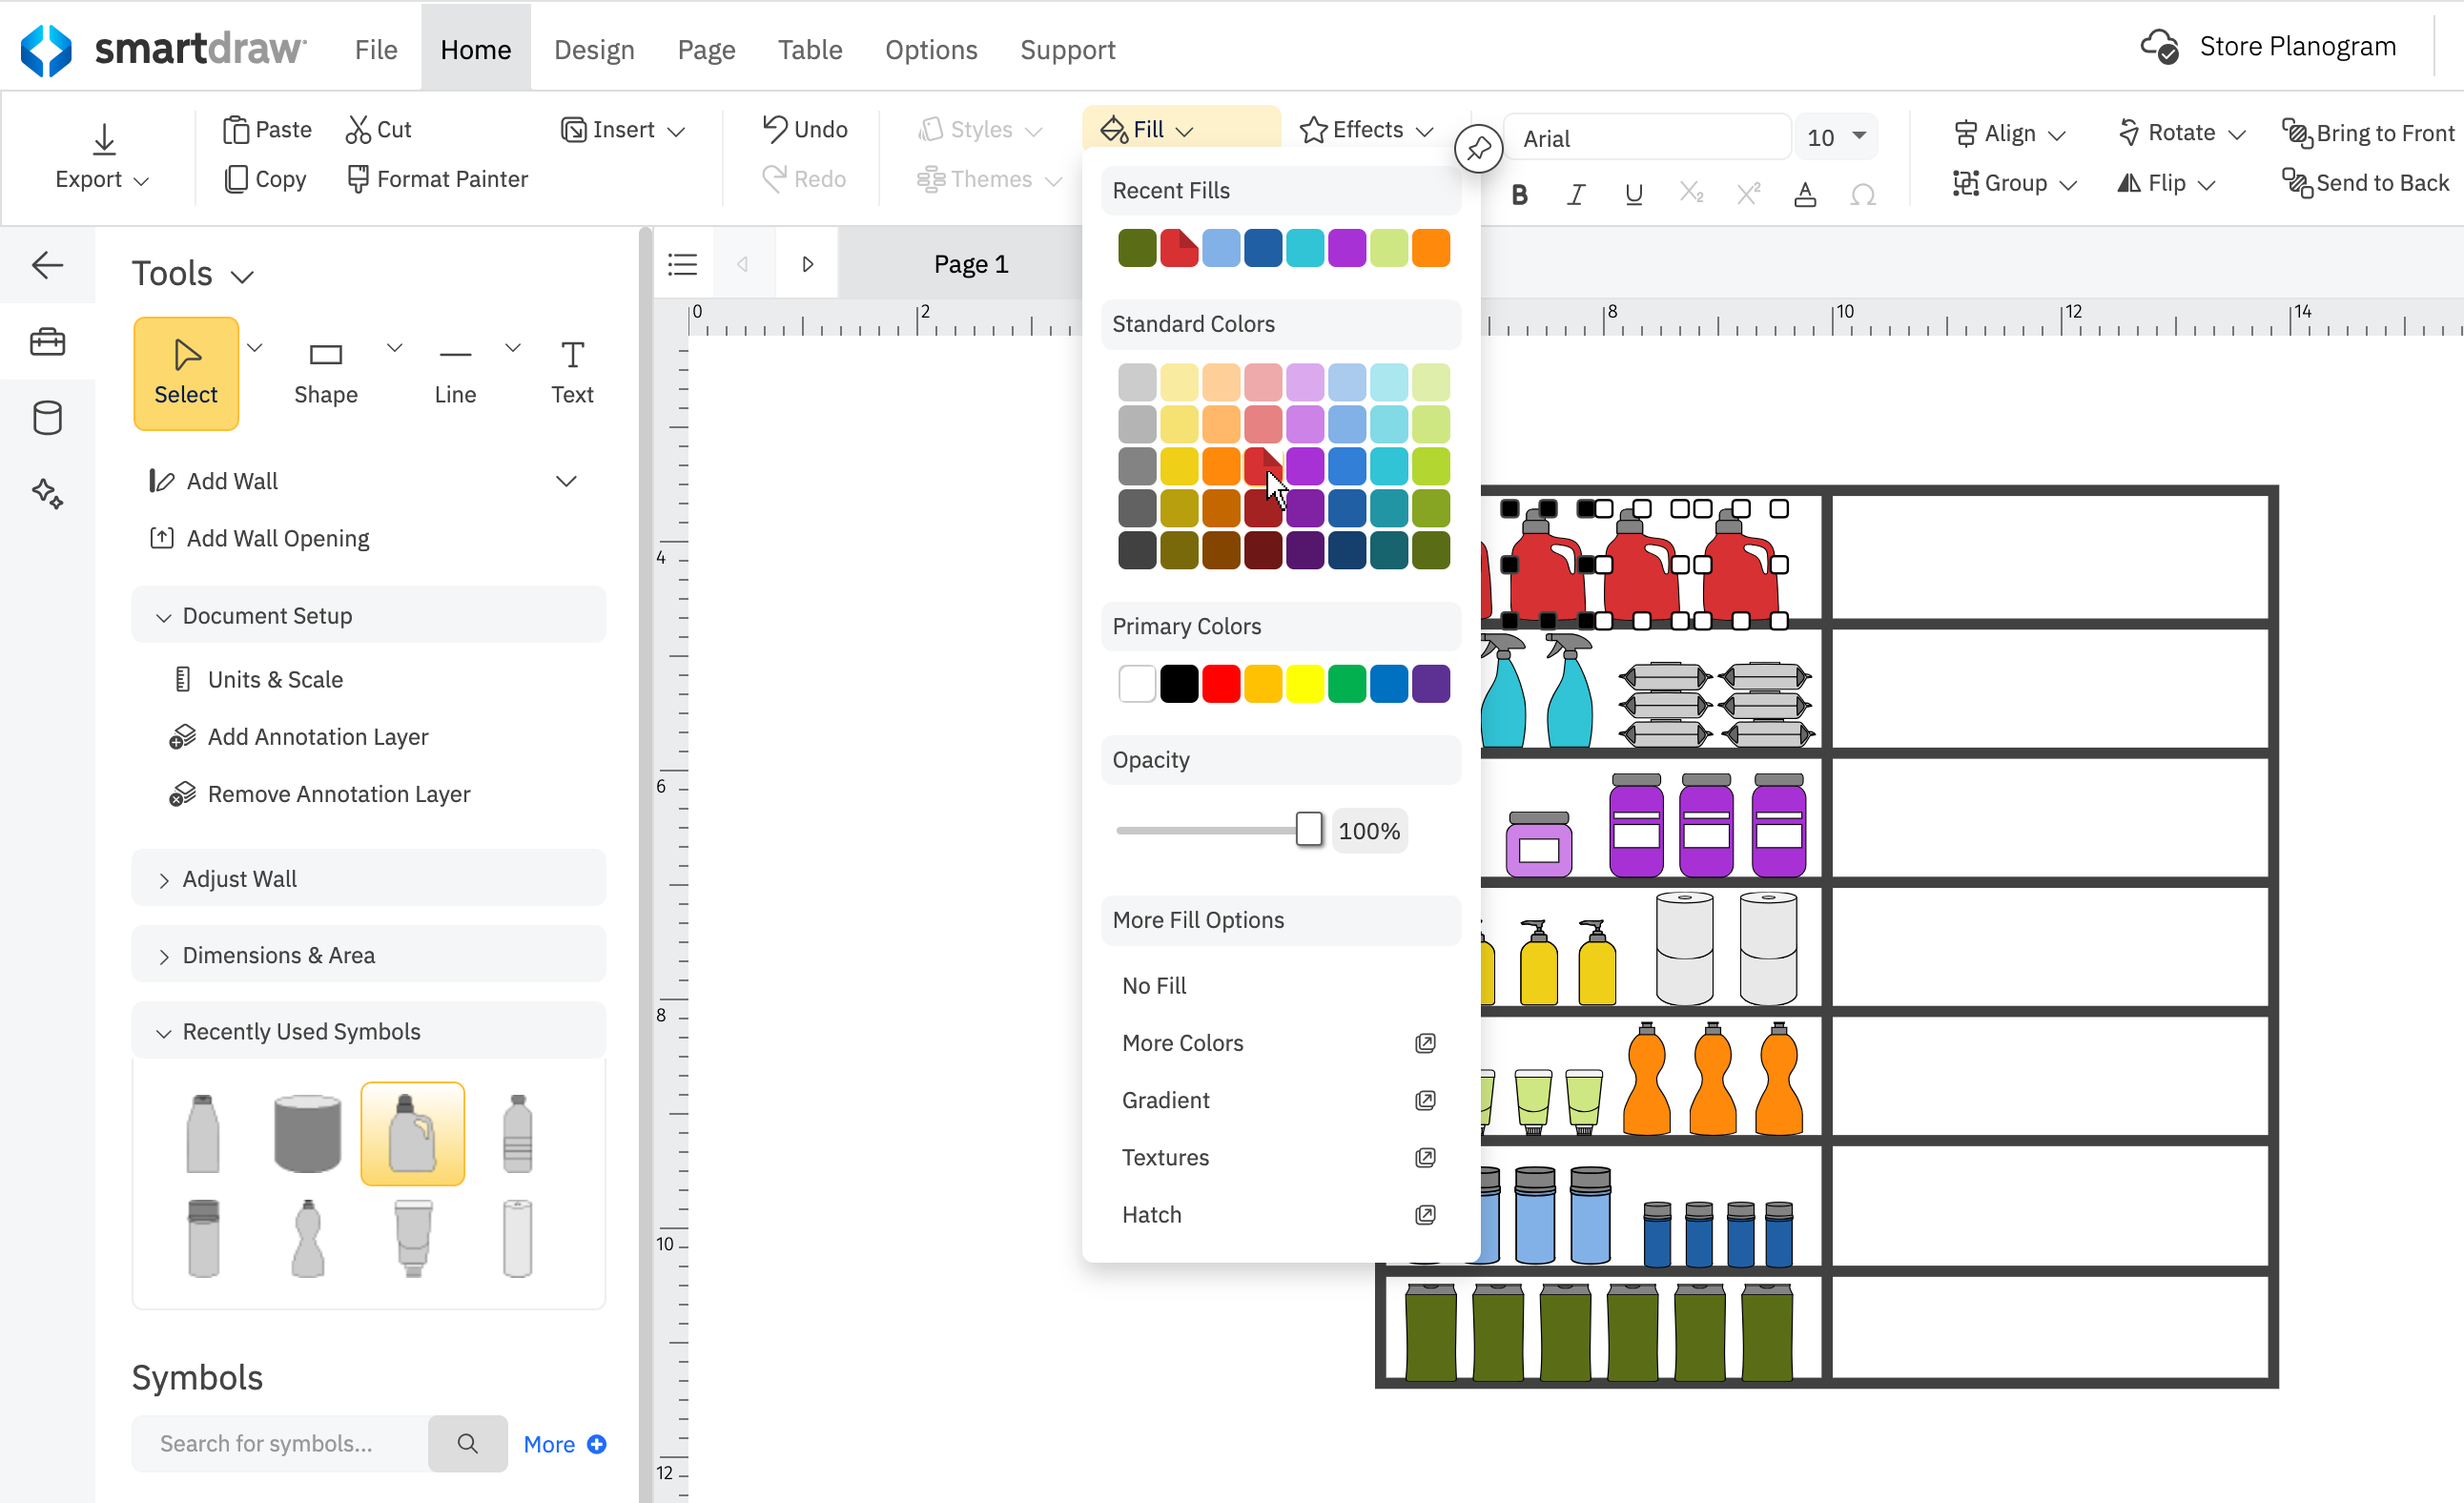Click the Bring to Front icon

pos(2297,132)
